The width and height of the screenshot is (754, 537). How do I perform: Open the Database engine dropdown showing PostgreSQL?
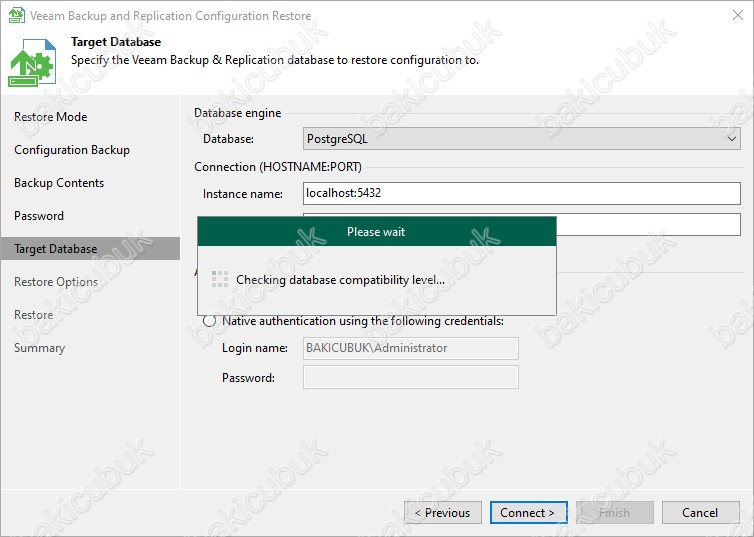coord(522,139)
